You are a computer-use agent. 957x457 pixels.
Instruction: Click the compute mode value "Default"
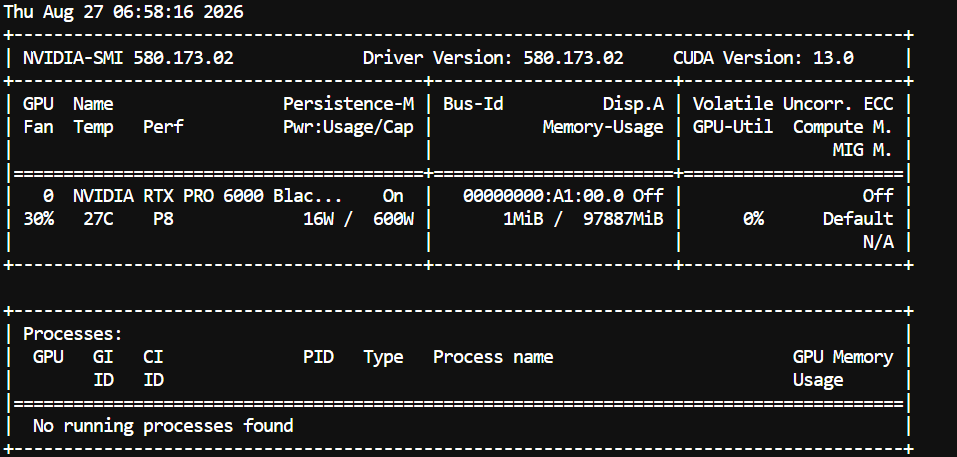858,218
